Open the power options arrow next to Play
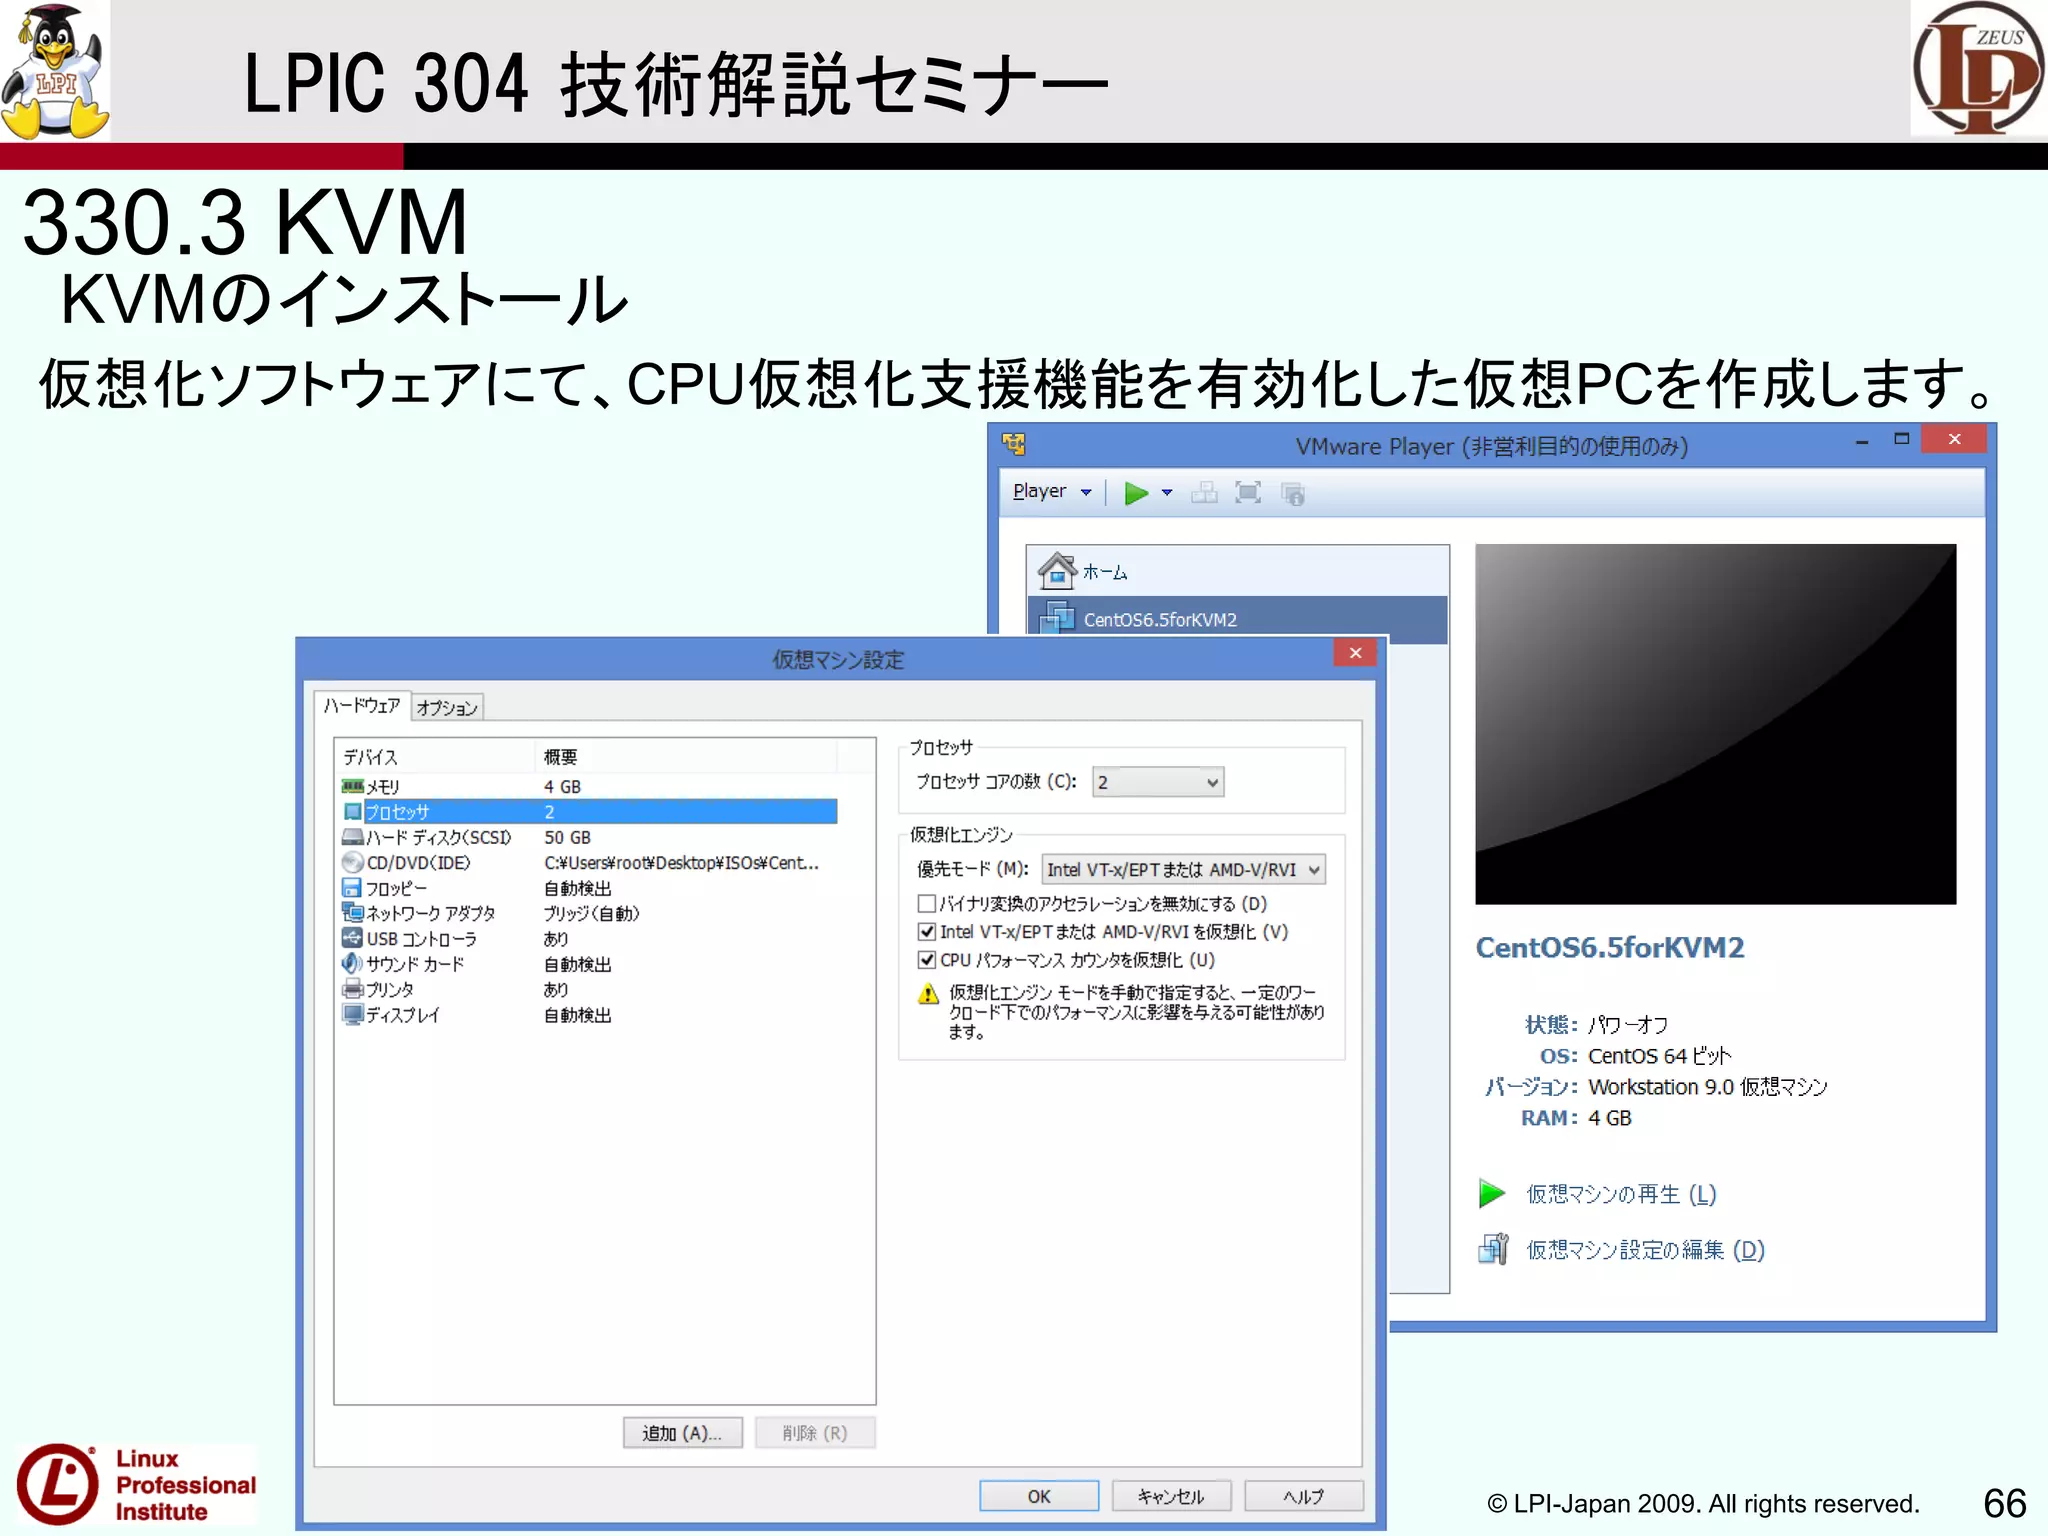The height and width of the screenshot is (1536, 2048). click(1167, 493)
